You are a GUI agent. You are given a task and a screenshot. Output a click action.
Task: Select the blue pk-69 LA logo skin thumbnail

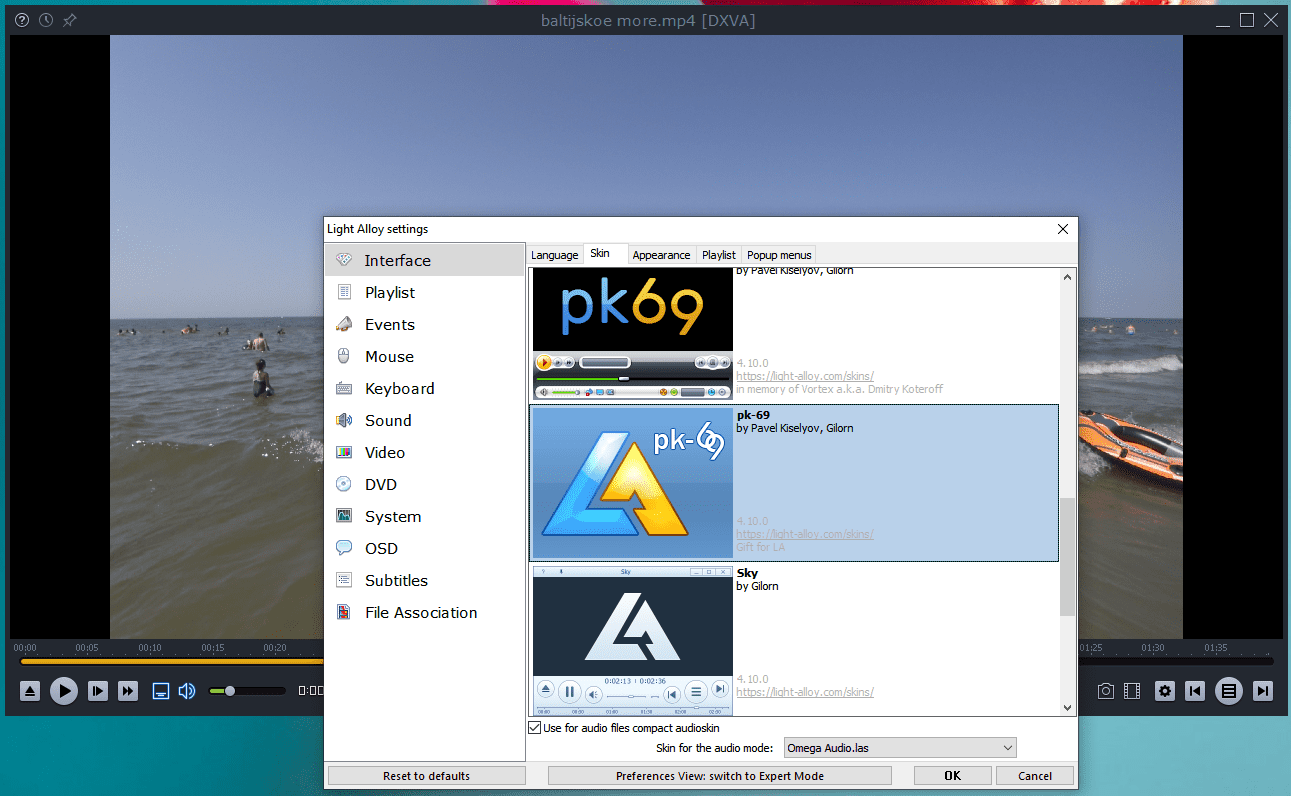pos(633,482)
